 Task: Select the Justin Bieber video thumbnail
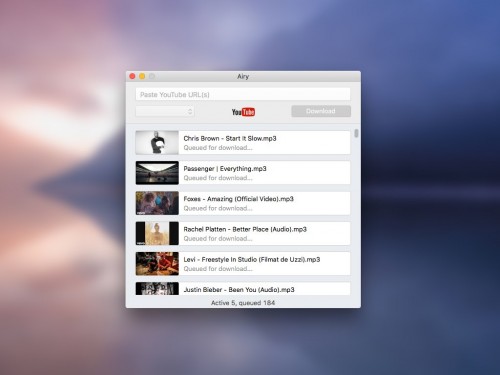157,289
